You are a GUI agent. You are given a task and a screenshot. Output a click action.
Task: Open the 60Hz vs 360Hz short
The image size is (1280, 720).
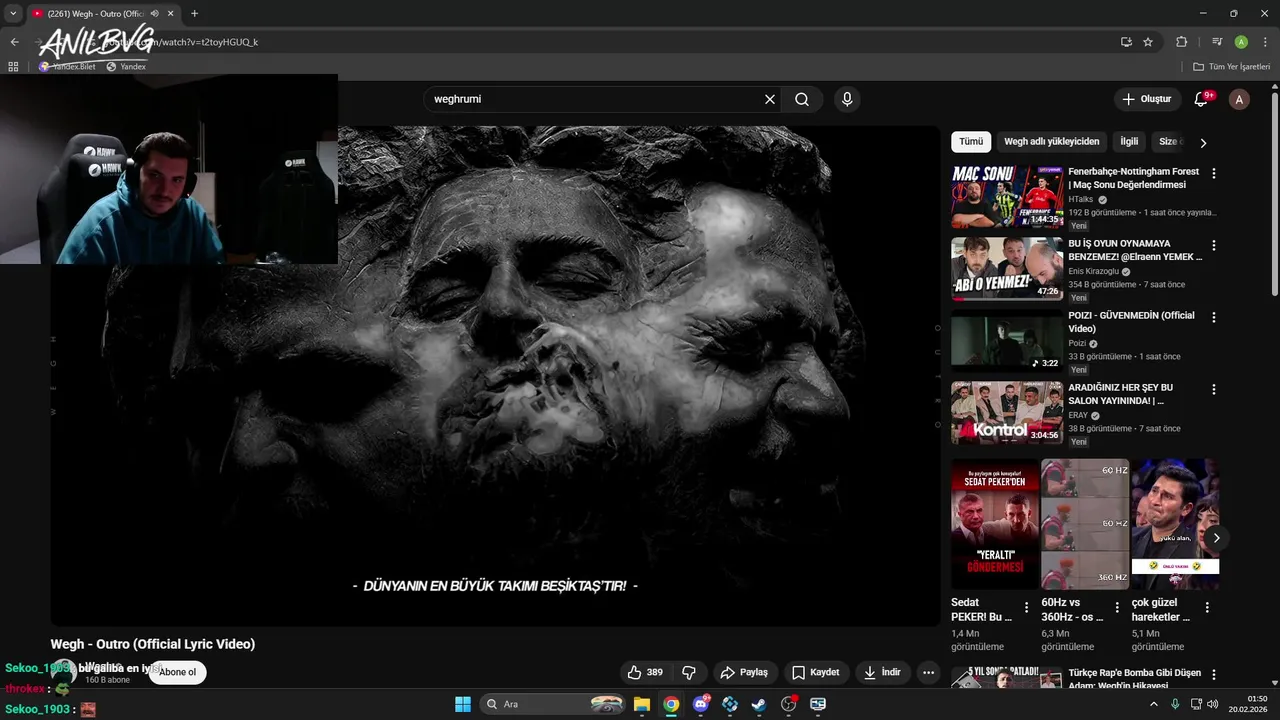click(1085, 524)
